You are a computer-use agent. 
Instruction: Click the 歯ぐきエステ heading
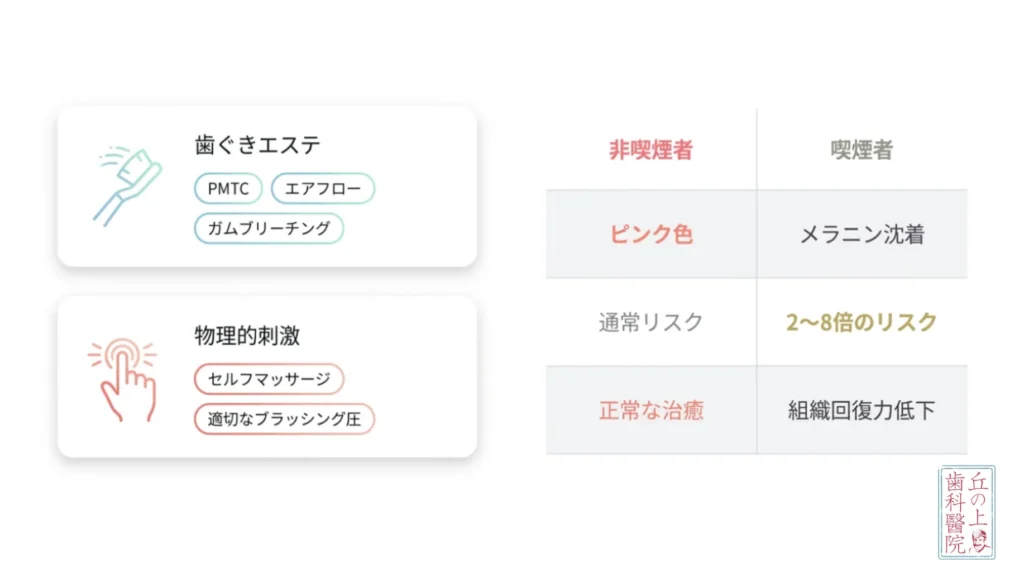click(x=257, y=145)
